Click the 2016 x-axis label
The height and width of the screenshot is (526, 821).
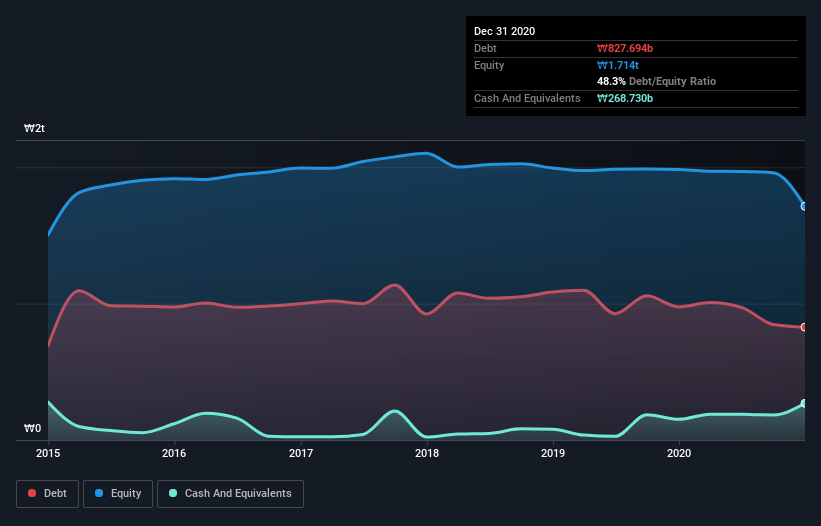click(x=174, y=453)
